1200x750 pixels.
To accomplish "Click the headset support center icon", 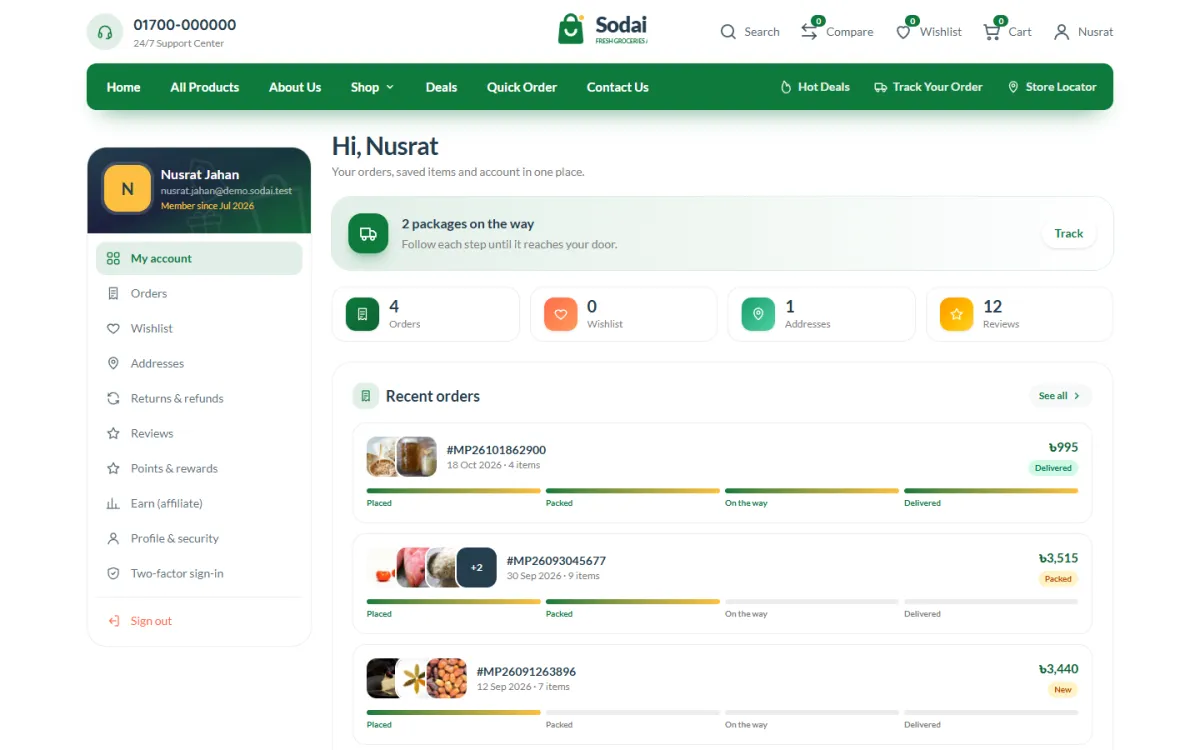I will (x=104, y=32).
